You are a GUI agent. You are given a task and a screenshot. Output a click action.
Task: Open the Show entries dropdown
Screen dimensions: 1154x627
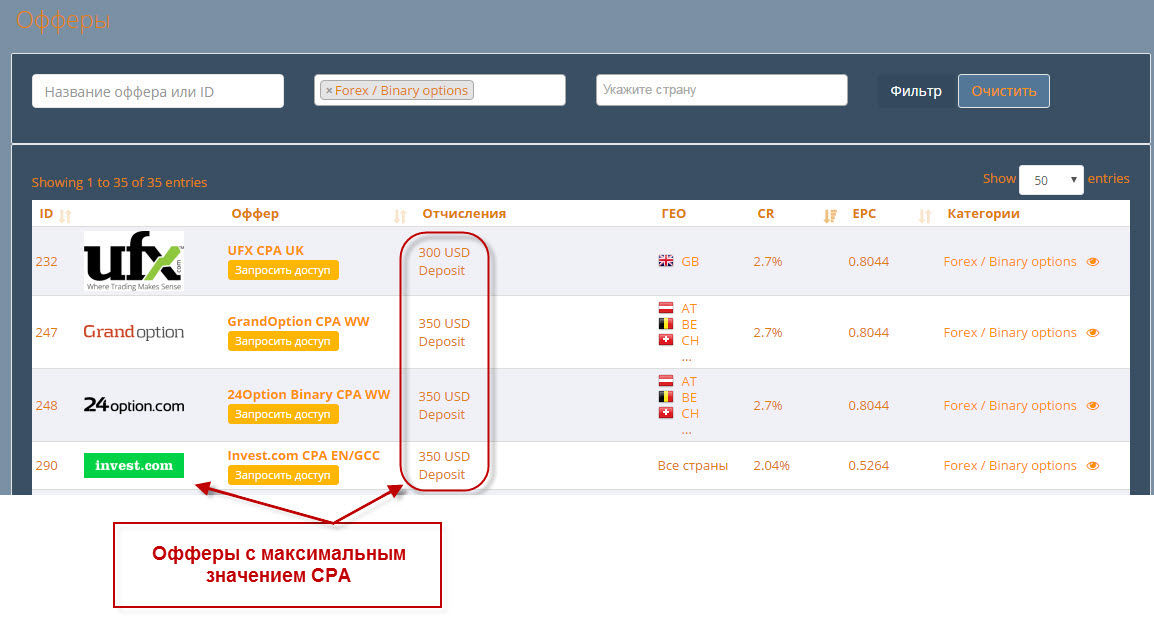1051,180
